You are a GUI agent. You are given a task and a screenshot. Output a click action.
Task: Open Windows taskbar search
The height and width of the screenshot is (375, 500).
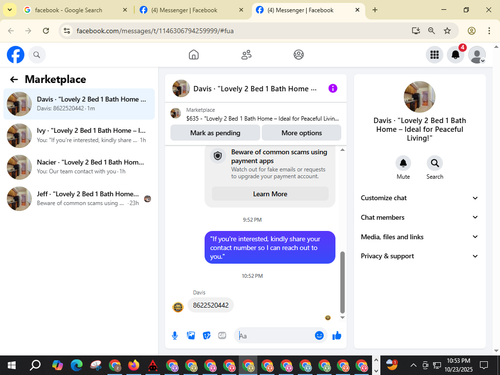tap(35, 365)
